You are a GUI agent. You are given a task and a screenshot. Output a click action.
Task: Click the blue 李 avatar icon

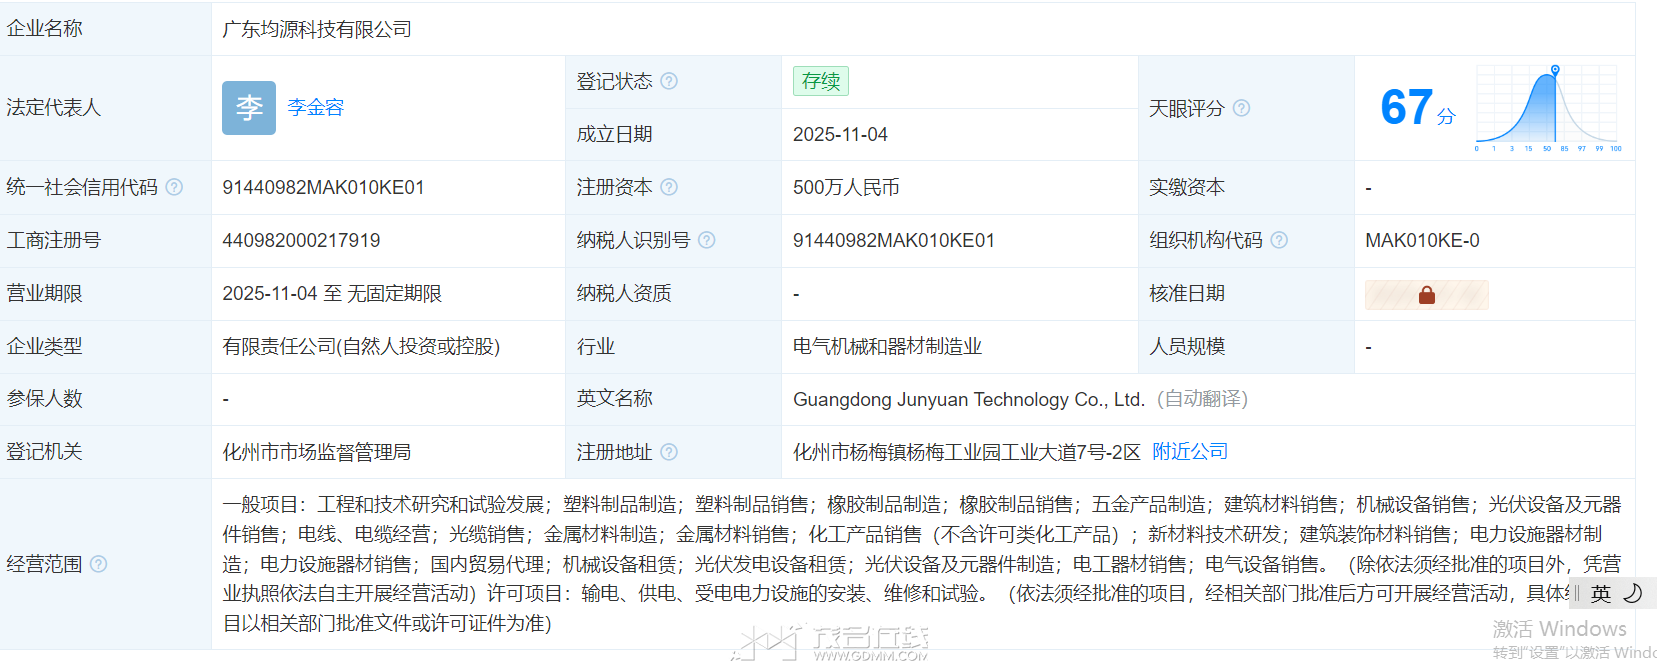point(249,108)
